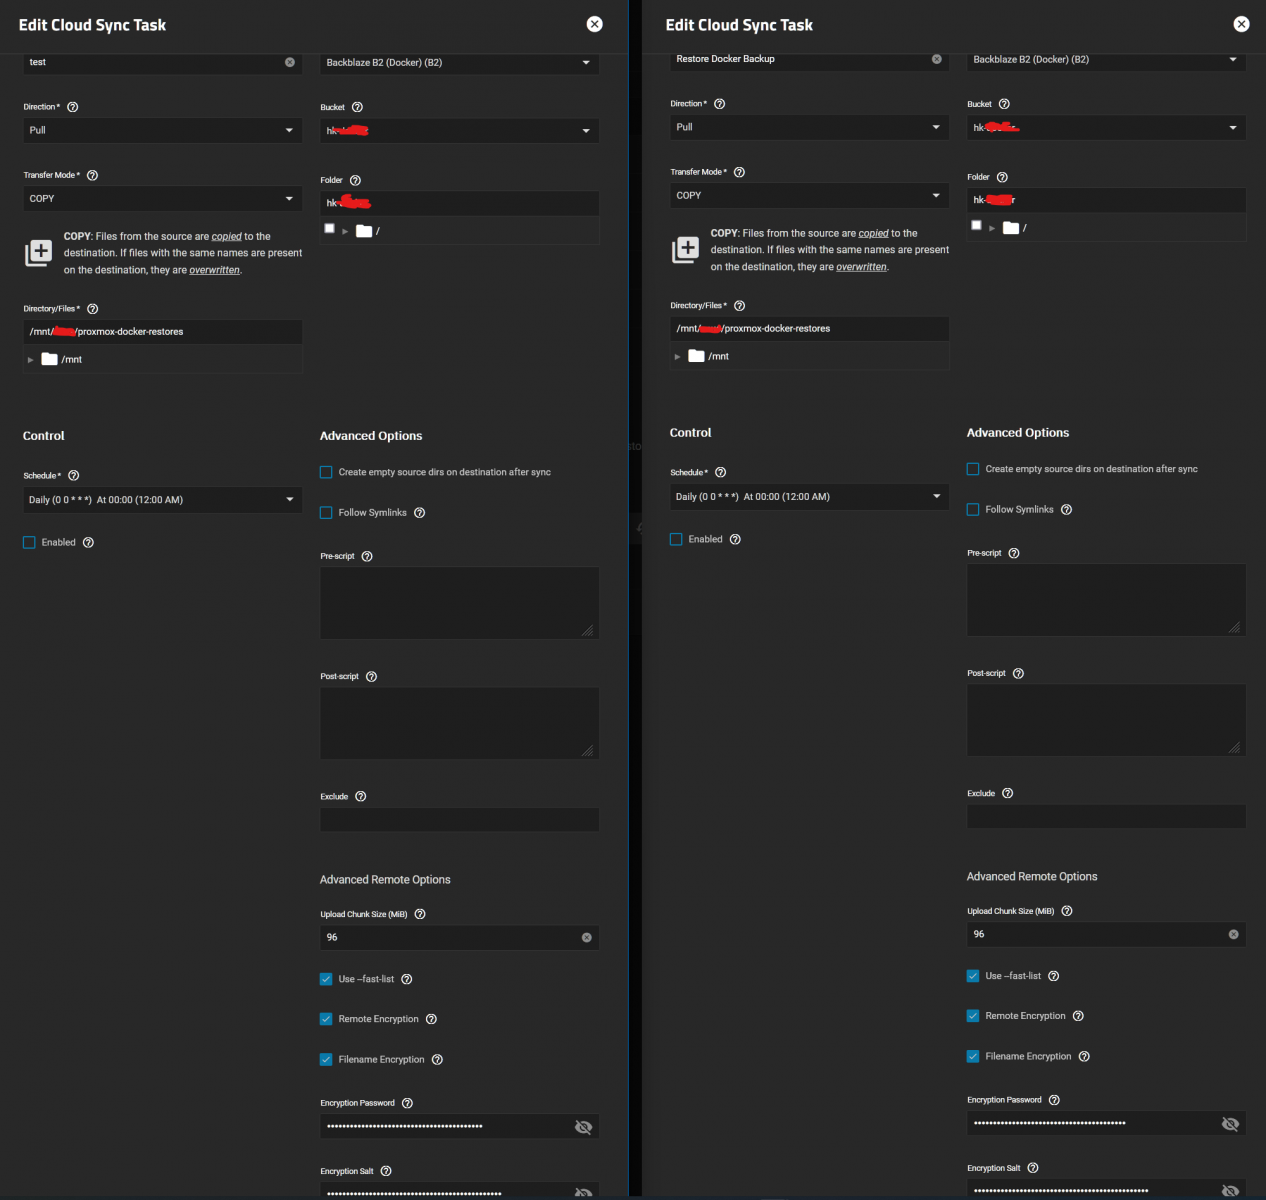Viewport: 1266px width, 1200px height.
Task: Show Schedule help tooltip in left dialog
Action: pos(73,476)
